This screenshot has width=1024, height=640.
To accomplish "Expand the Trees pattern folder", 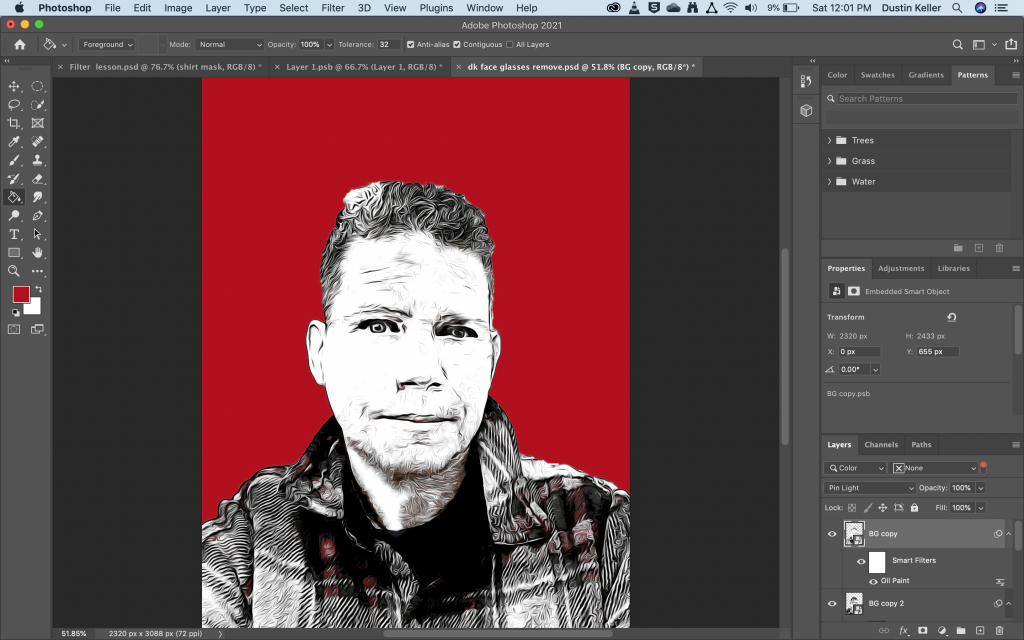I will [829, 141].
